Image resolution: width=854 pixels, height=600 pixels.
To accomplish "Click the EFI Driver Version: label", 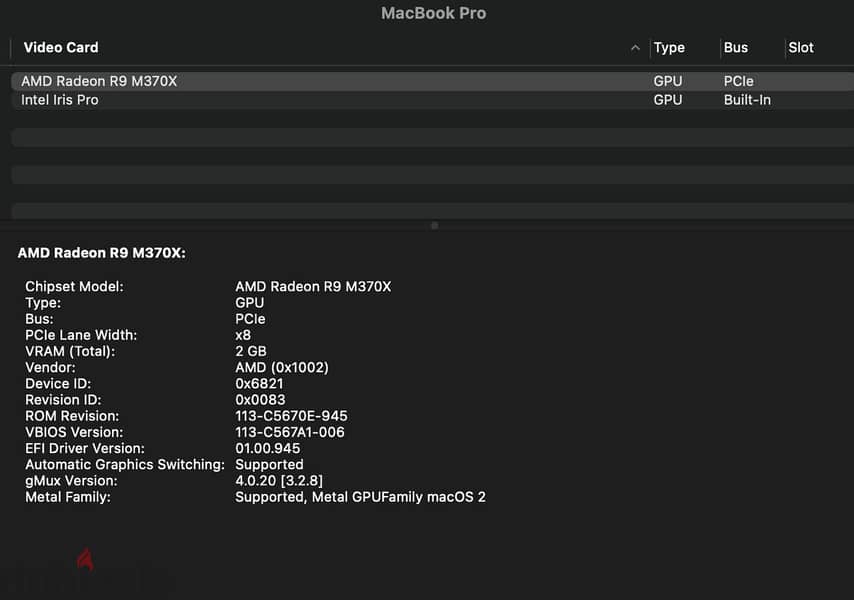I will (x=85, y=448).
